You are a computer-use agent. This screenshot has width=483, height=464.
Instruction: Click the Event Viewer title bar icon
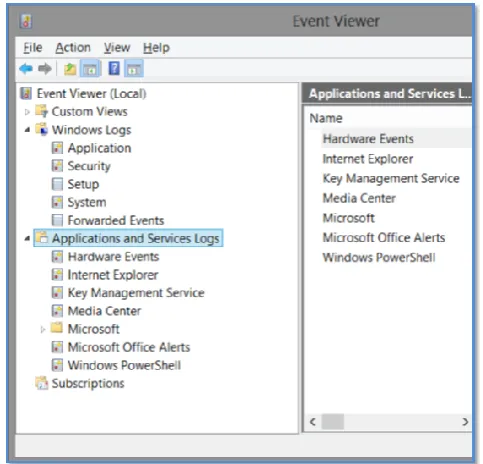coord(26,22)
